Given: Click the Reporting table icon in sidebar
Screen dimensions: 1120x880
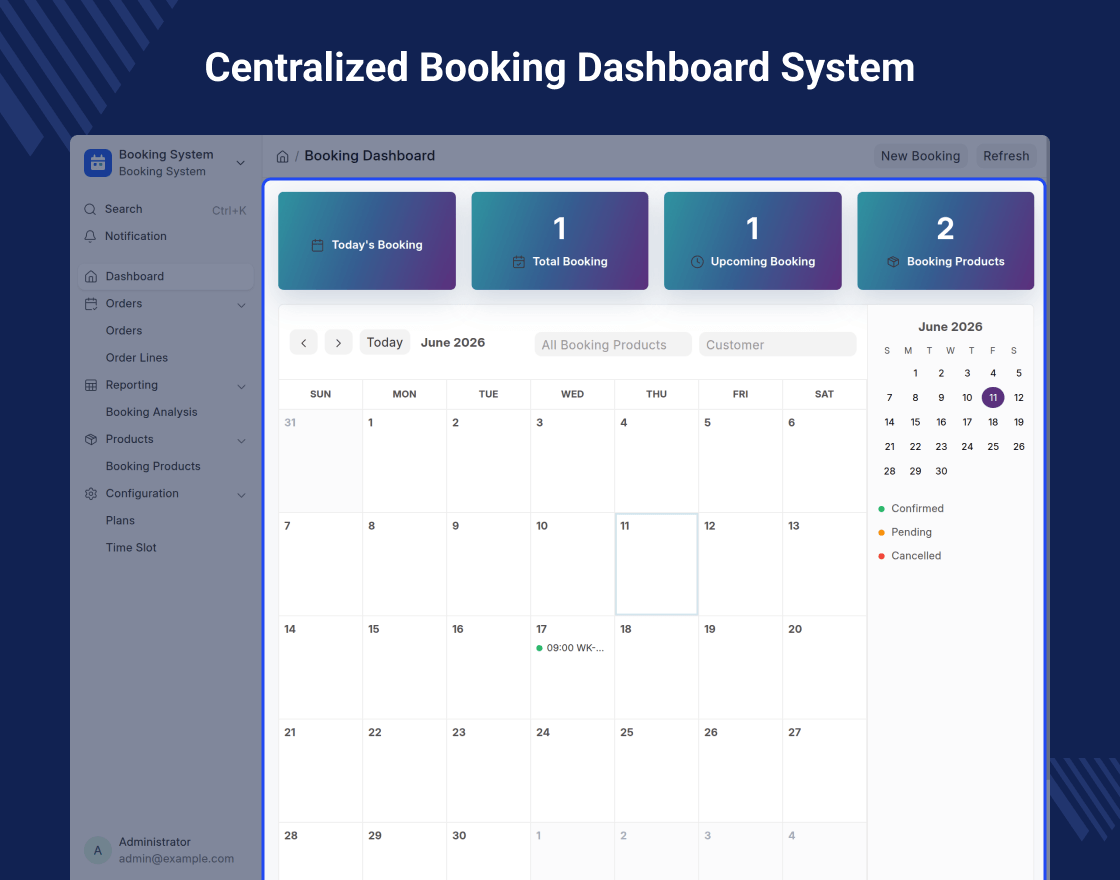Looking at the screenshot, I should [91, 385].
